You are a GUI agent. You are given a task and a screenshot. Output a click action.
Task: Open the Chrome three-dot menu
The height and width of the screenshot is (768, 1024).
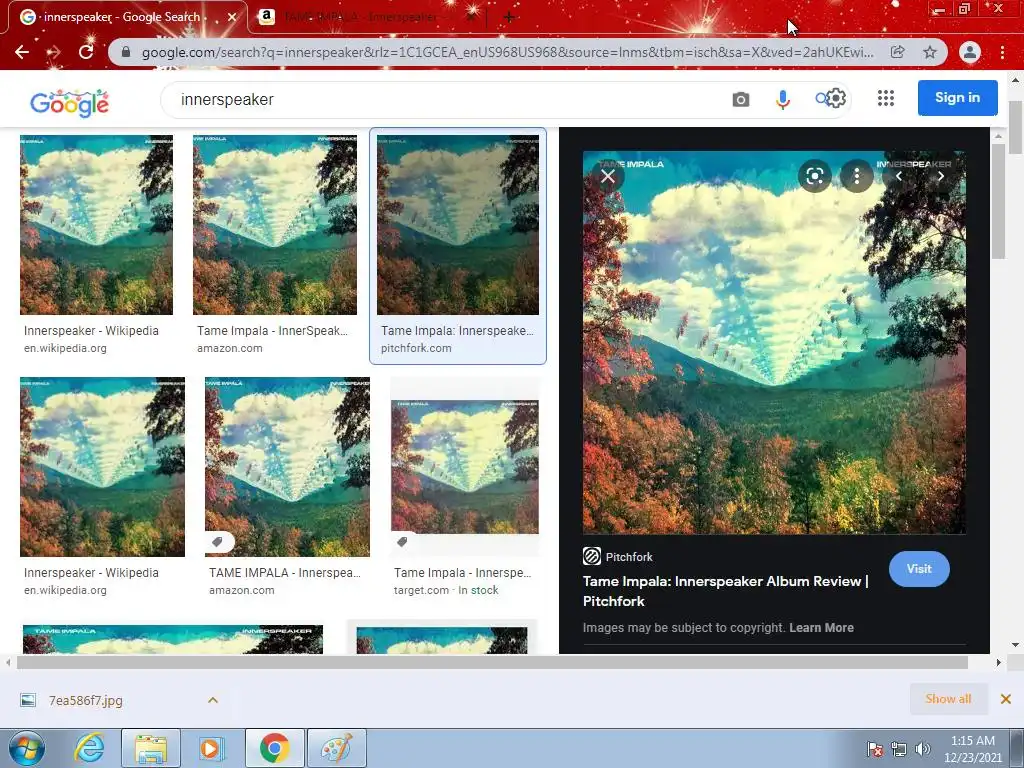click(x=1002, y=52)
